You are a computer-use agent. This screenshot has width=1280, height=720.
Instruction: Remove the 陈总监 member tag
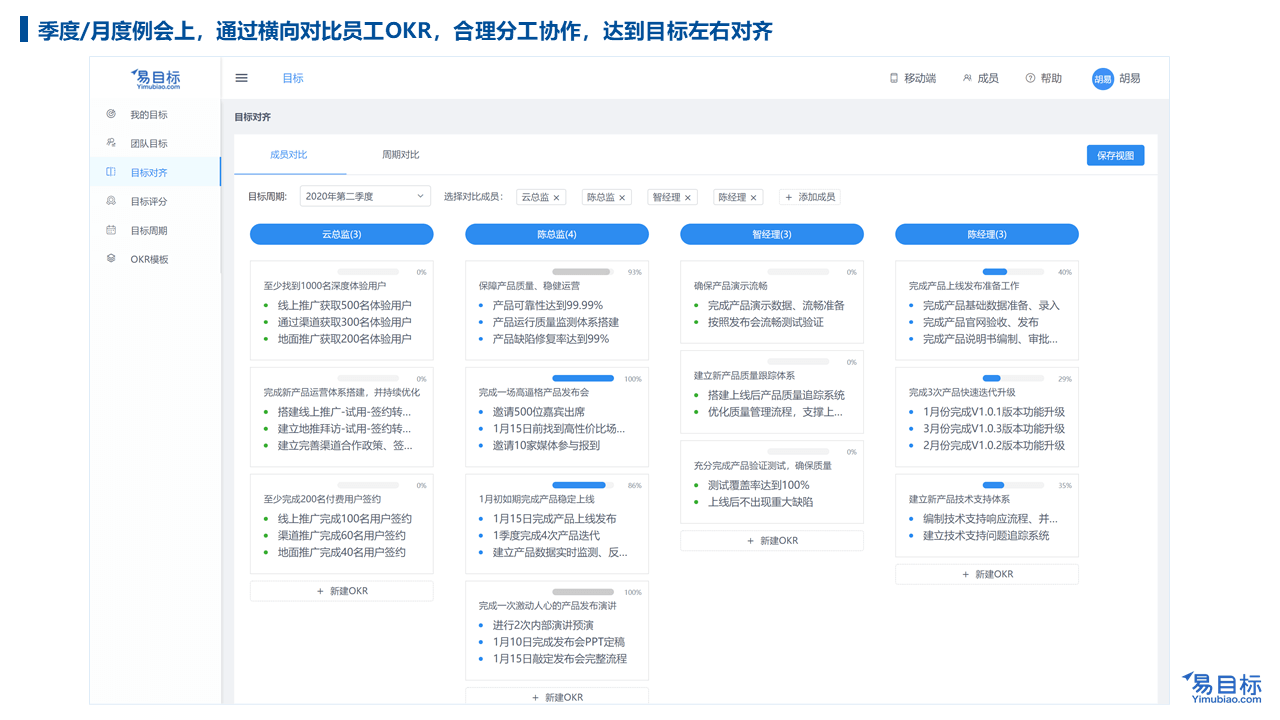tap(622, 198)
